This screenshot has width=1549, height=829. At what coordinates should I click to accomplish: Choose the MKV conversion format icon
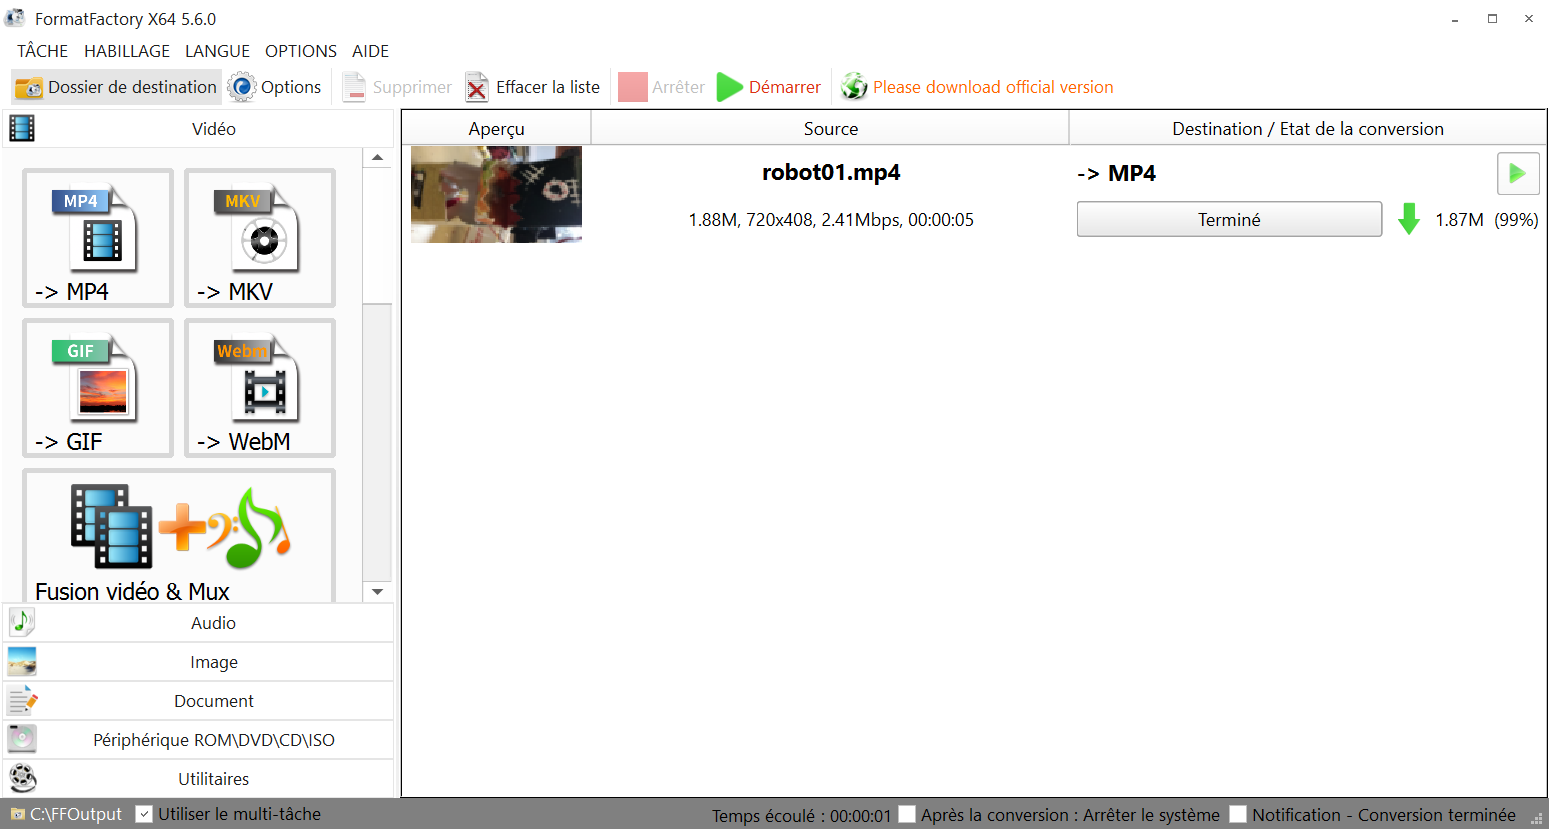[259, 237]
